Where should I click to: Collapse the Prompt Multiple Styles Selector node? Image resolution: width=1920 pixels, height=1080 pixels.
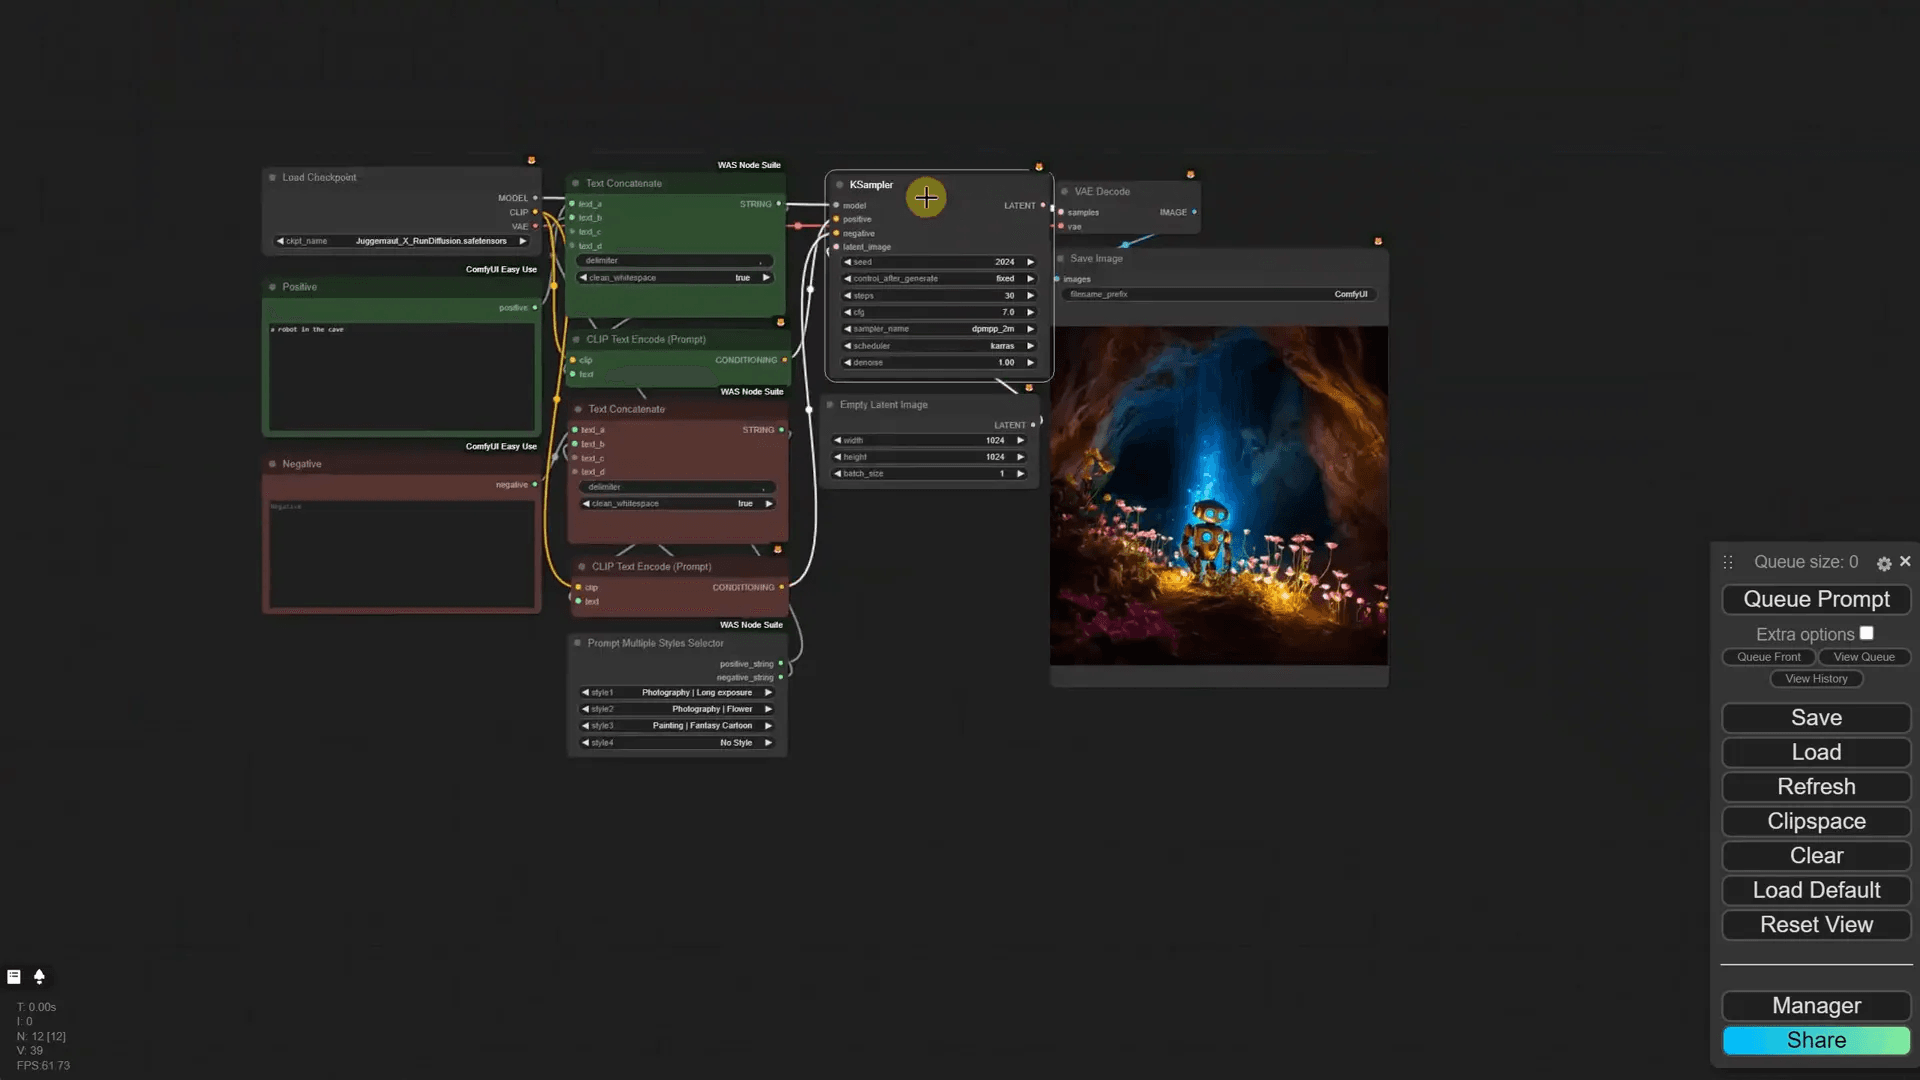(x=578, y=643)
